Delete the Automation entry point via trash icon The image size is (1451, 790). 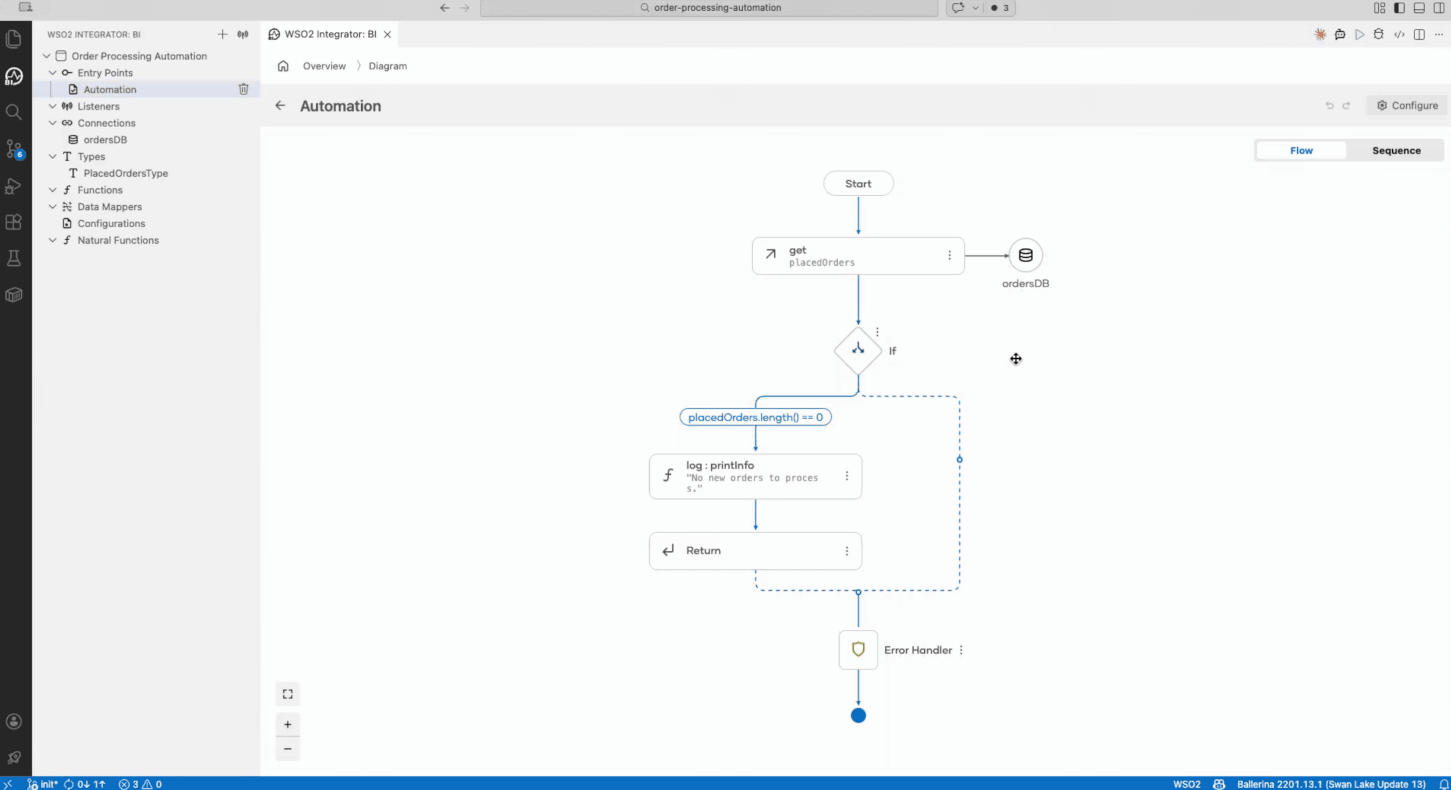pos(243,89)
